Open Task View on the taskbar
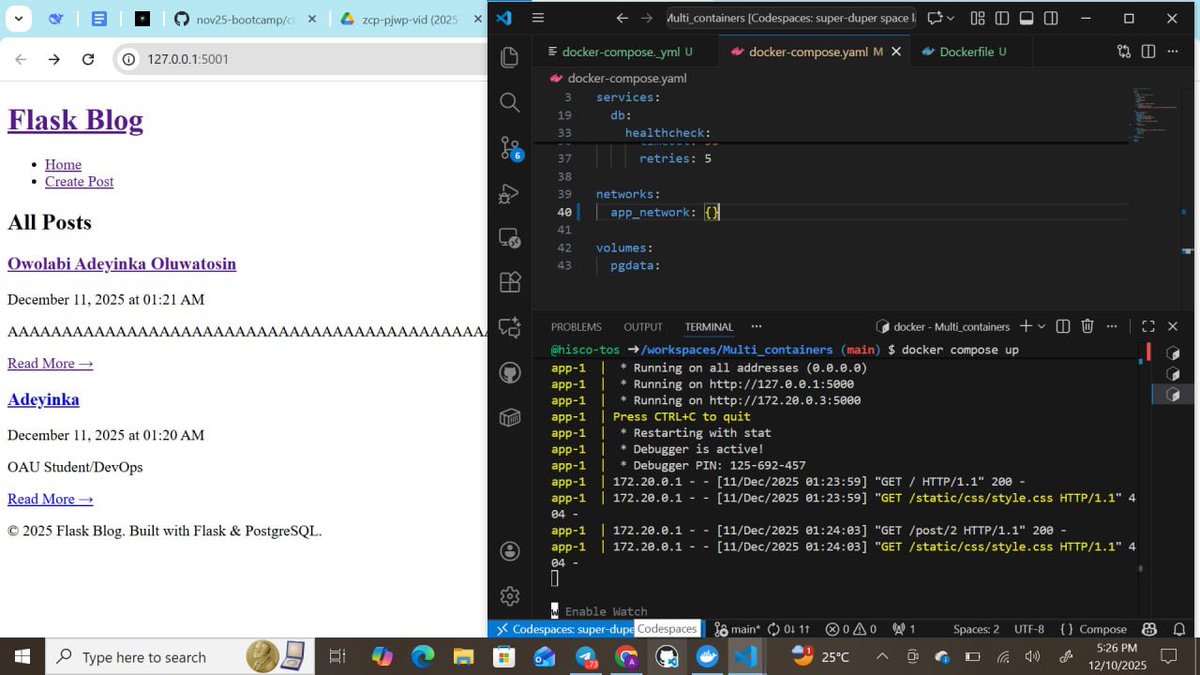This screenshot has height=675, width=1200. click(x=337, y=657)
